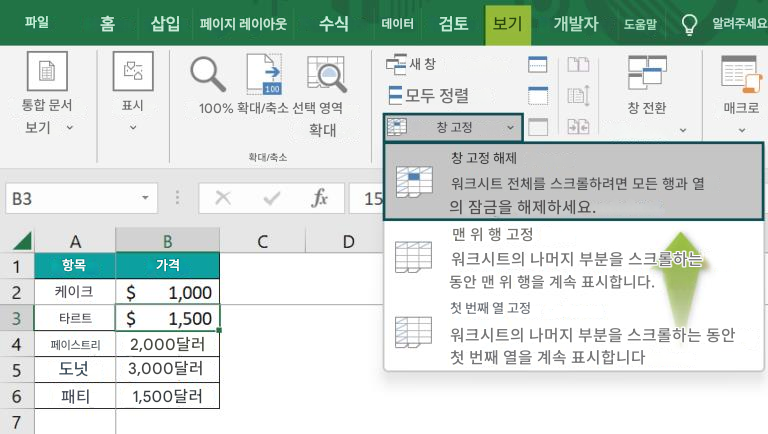Click the 2,000달러 cell
This screenshot has width=768, height=434.
tap(168, 344)
